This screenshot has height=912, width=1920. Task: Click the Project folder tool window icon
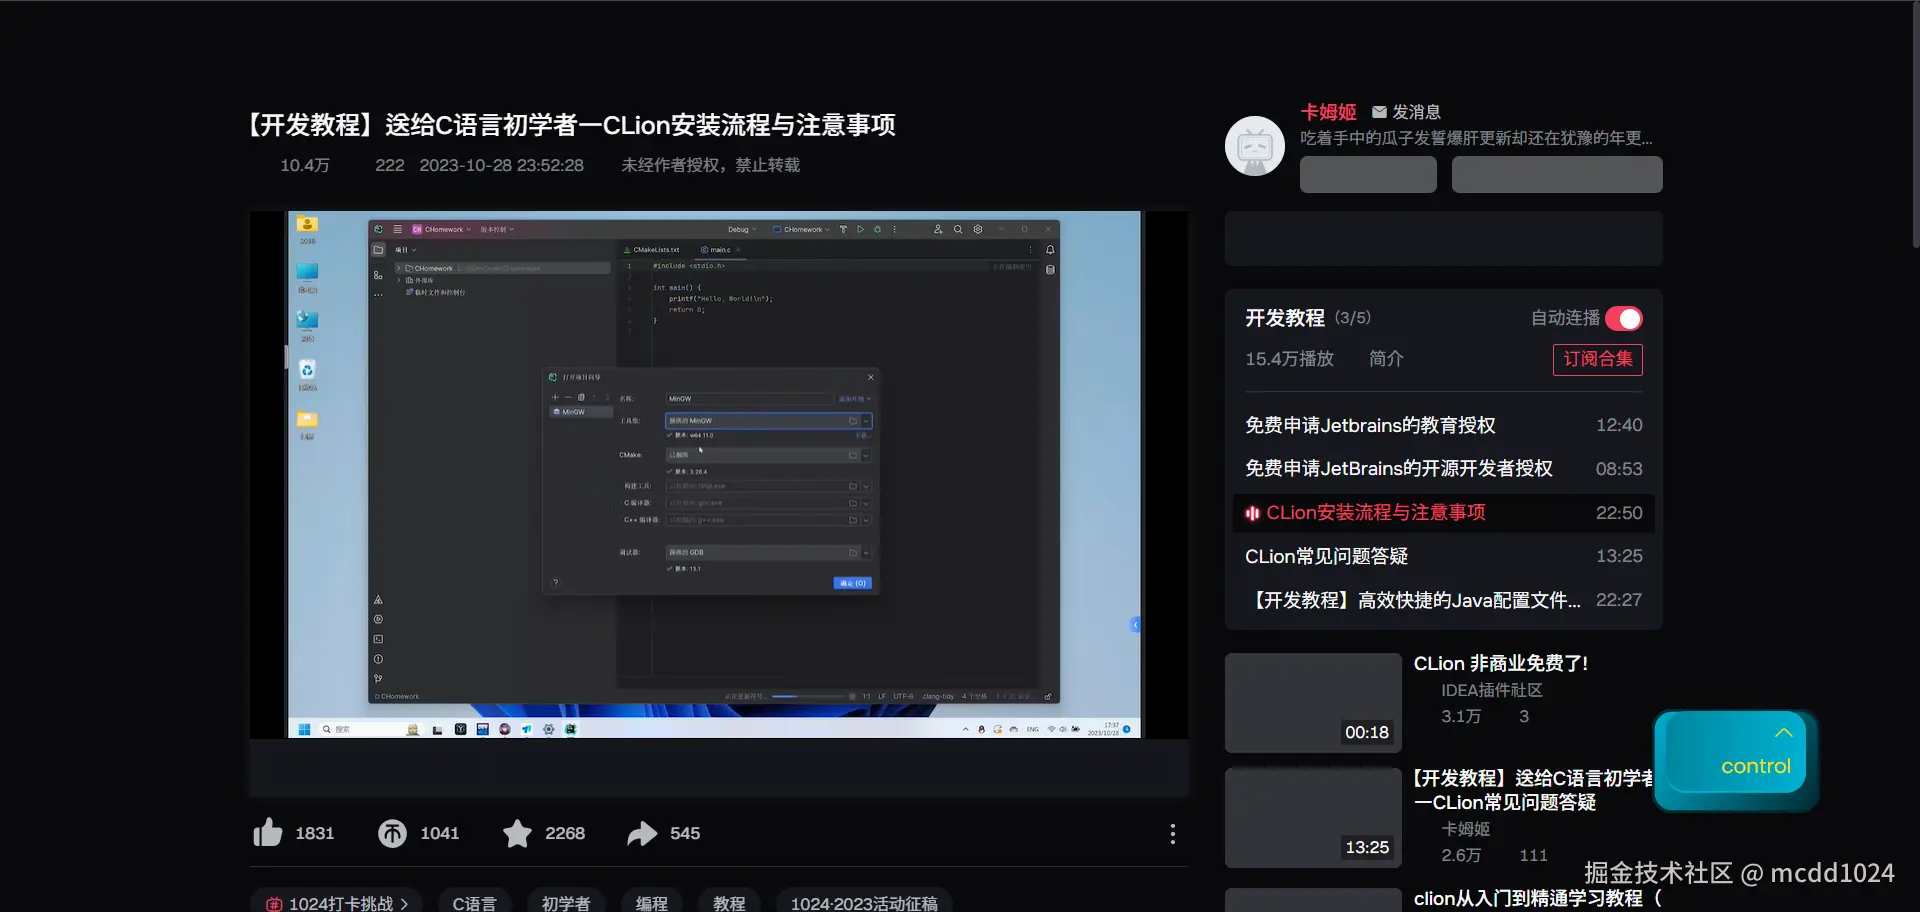pos(378,250)
